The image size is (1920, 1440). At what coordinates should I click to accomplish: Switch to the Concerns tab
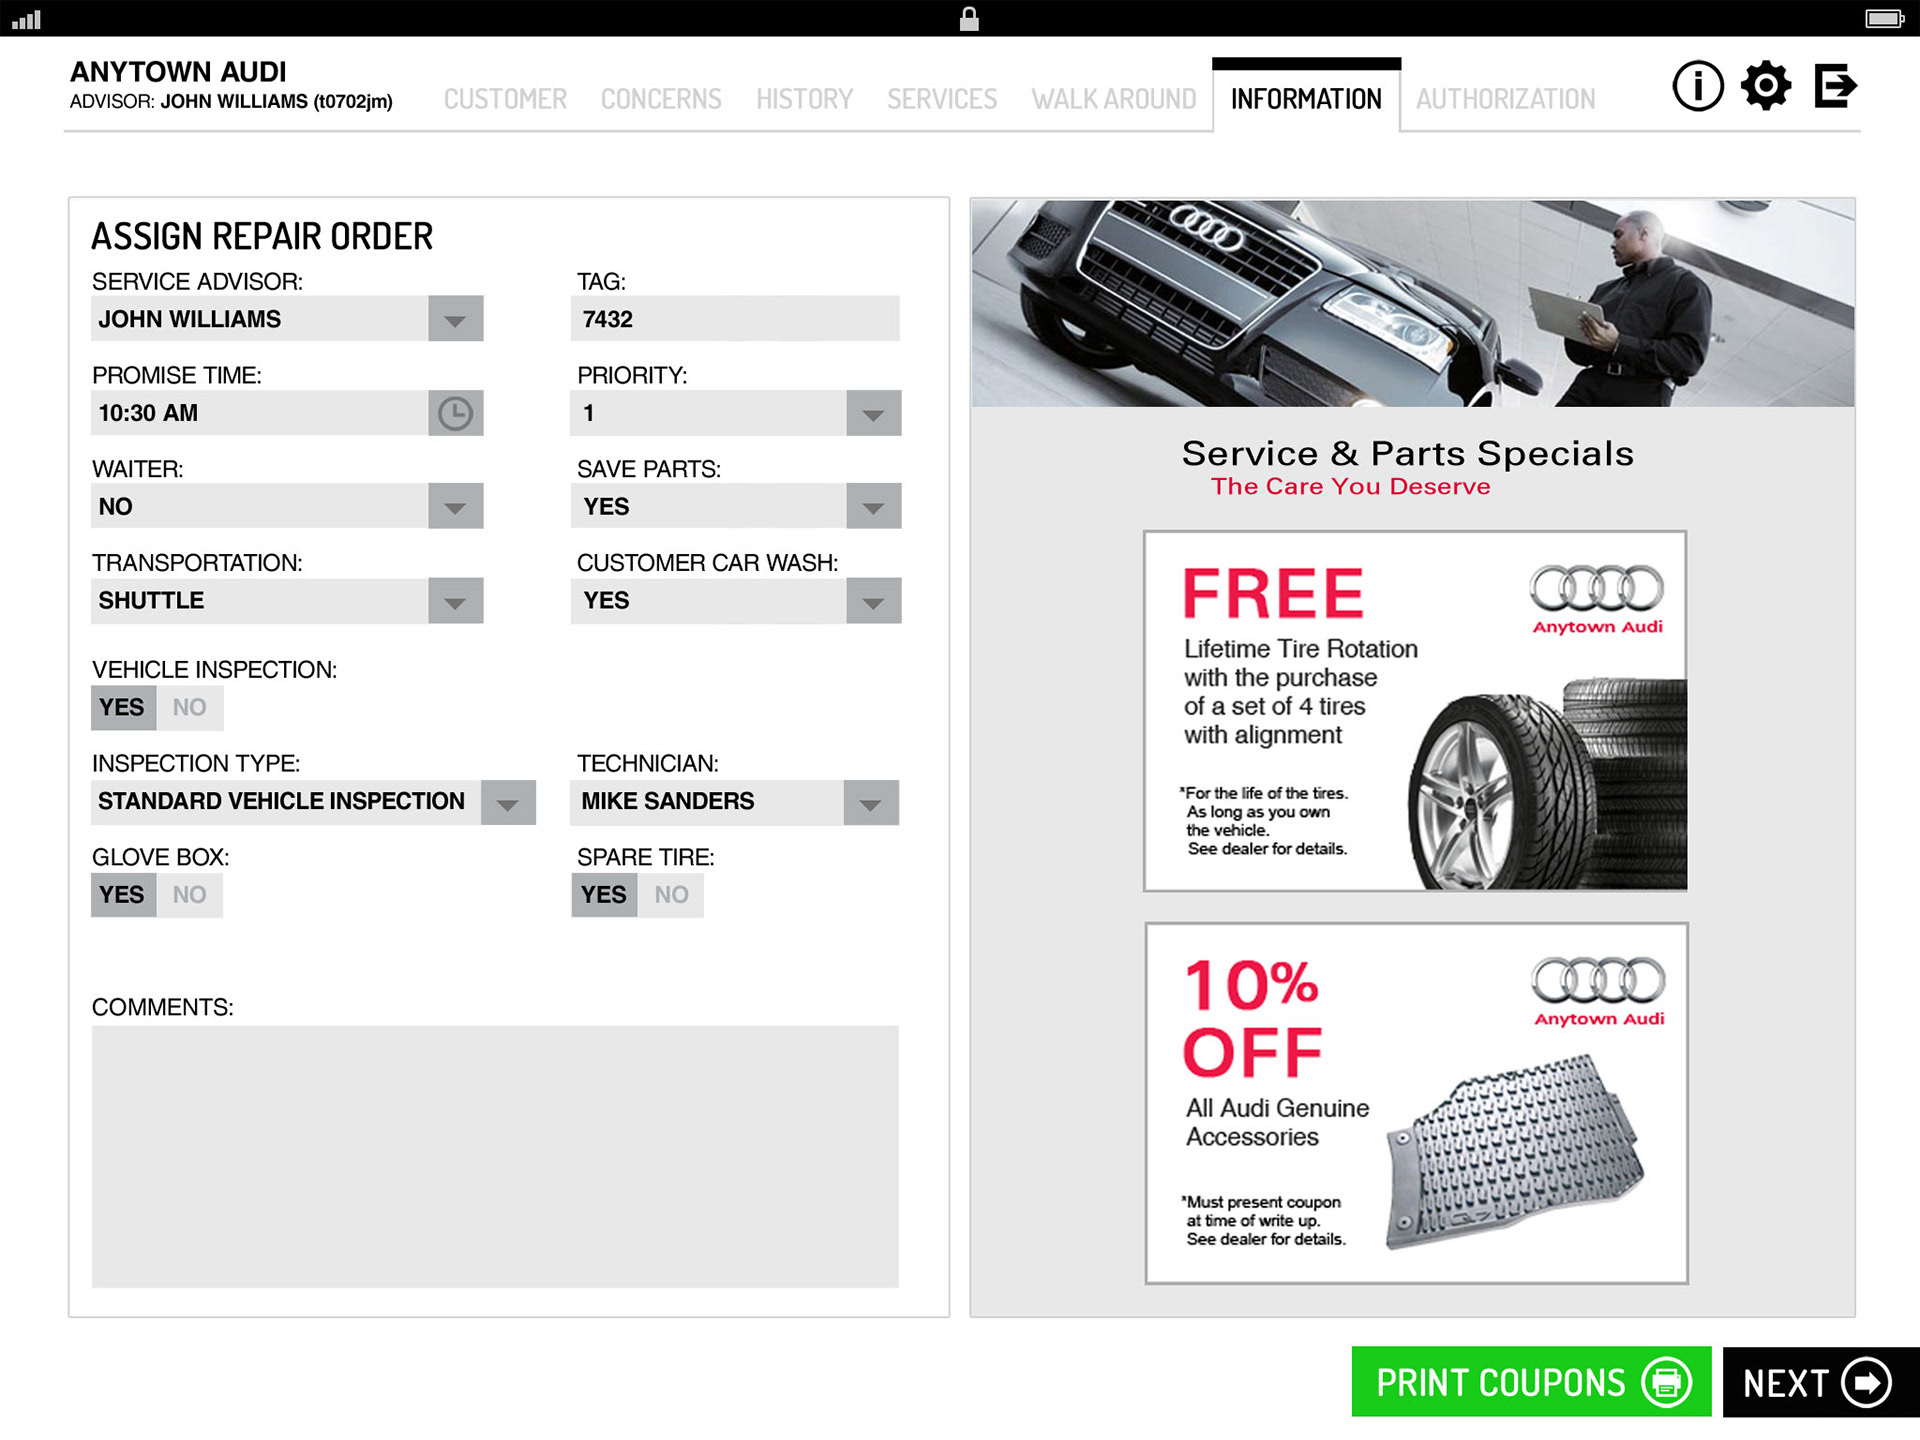(661, 99)
